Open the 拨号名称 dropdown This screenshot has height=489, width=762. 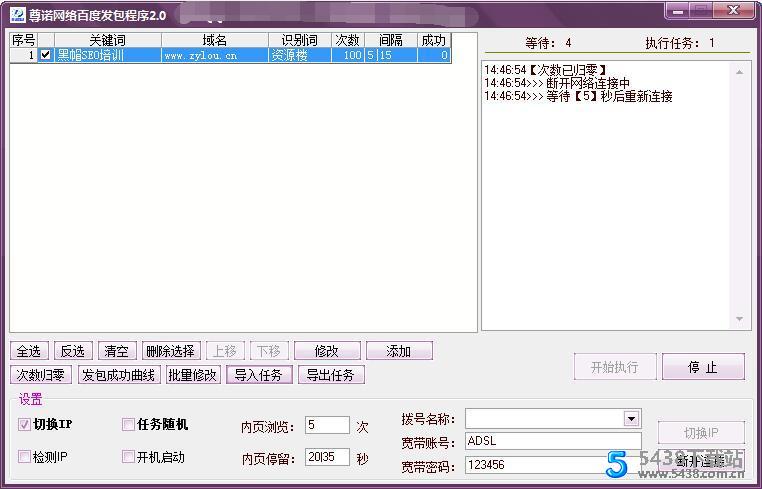[631, 419]
